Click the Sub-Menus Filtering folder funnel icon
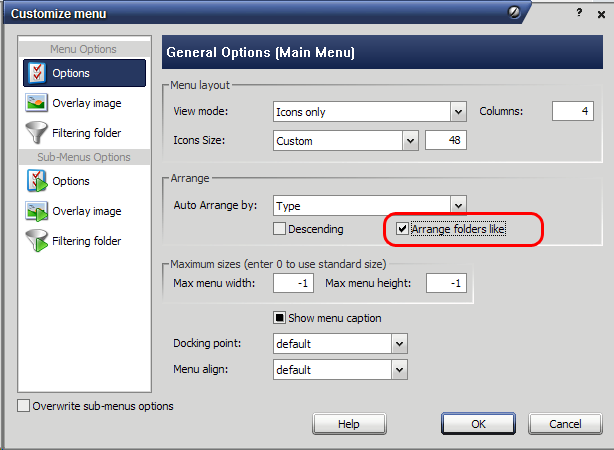Viewport: 614px width, 450px height. click(x=36, y=240)
